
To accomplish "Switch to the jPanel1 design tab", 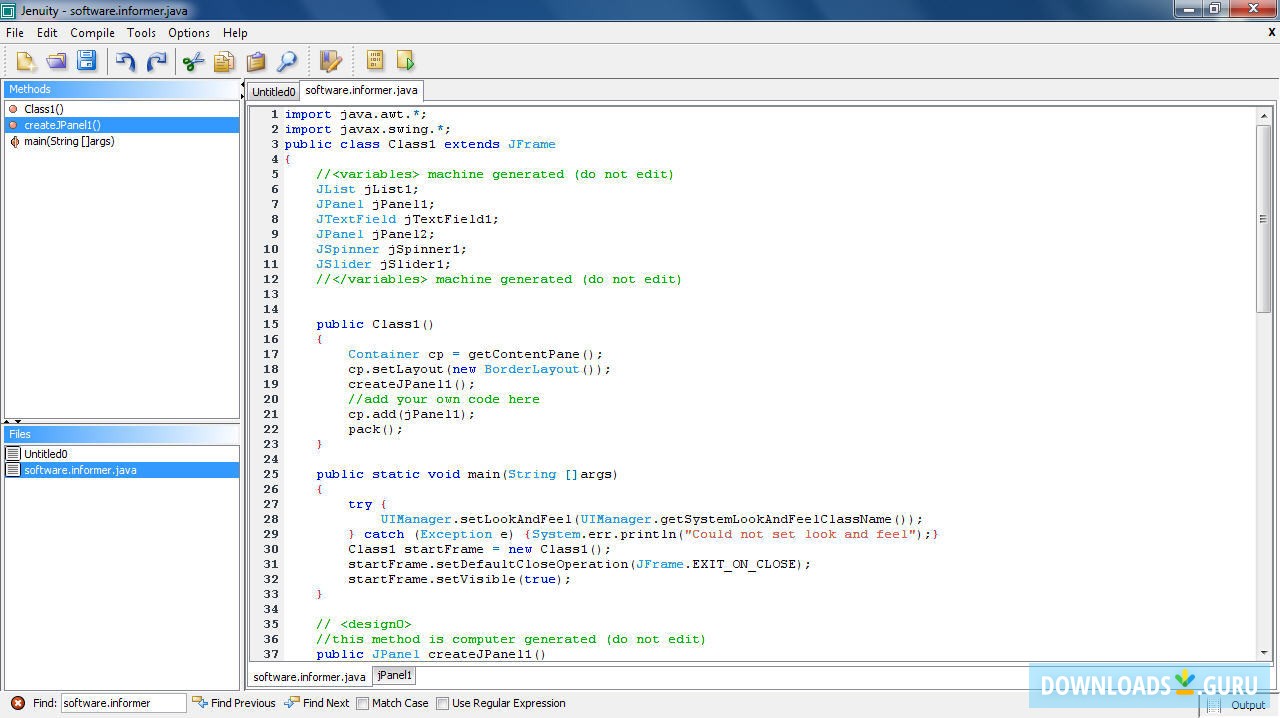I will pos(394,676).
